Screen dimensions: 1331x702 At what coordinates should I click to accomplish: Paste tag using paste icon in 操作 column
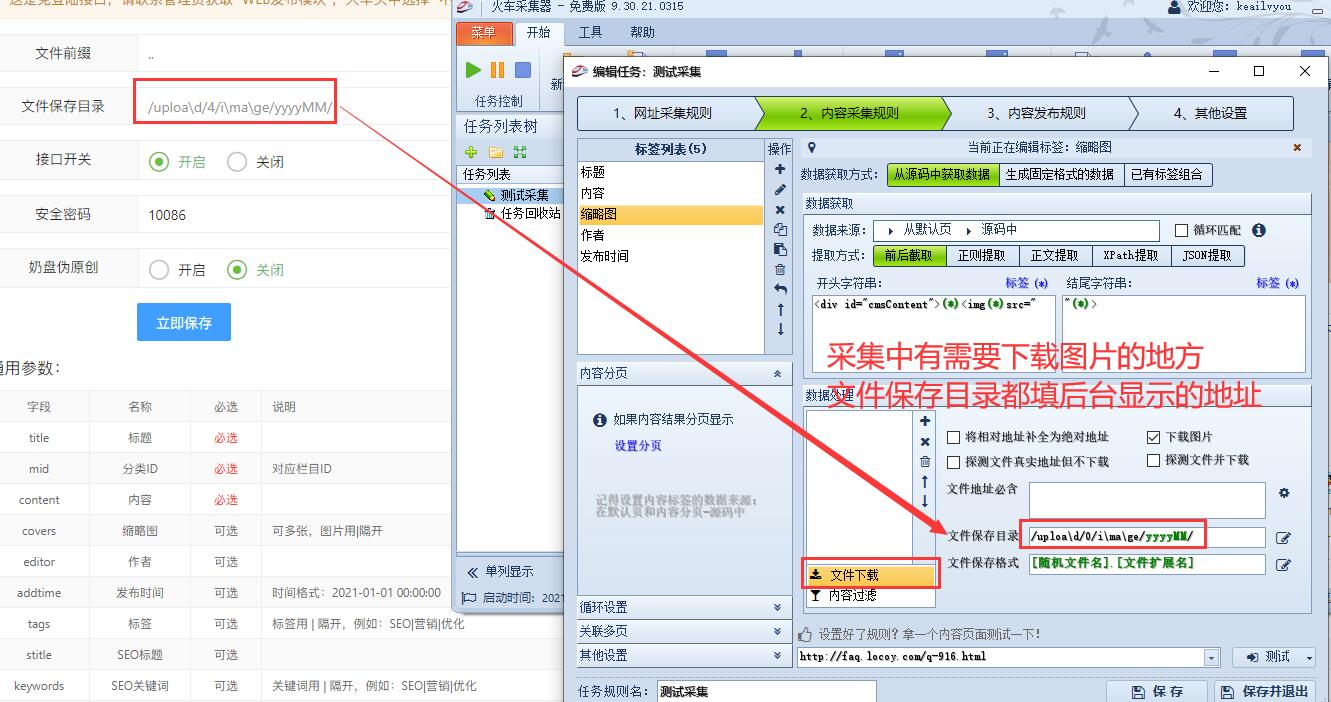[780, 249]
